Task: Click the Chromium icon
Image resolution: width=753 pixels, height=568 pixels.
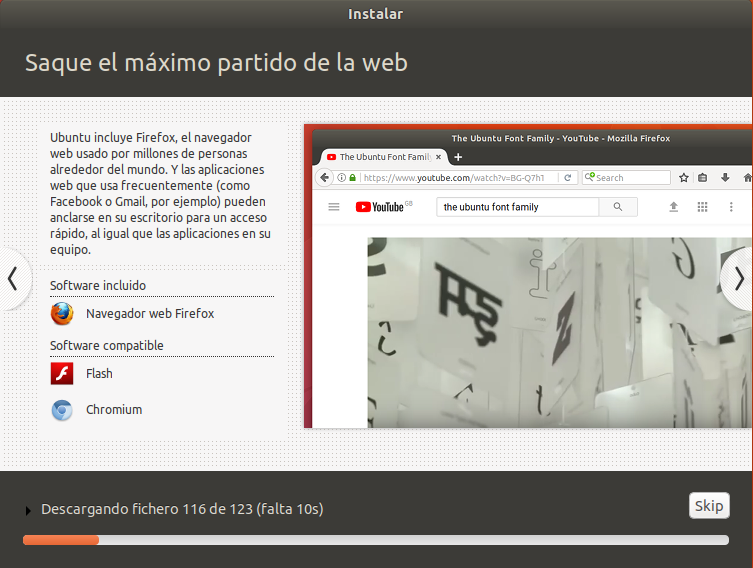Action: pos(62,410)
